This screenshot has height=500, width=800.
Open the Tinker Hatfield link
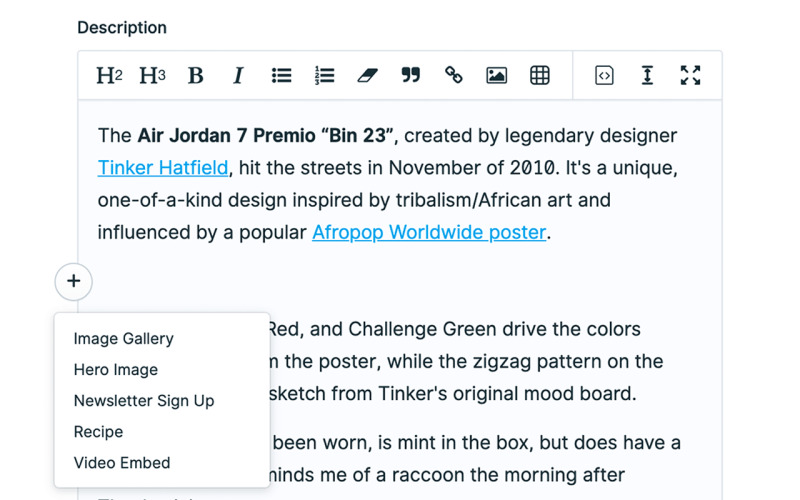[163, 168]
